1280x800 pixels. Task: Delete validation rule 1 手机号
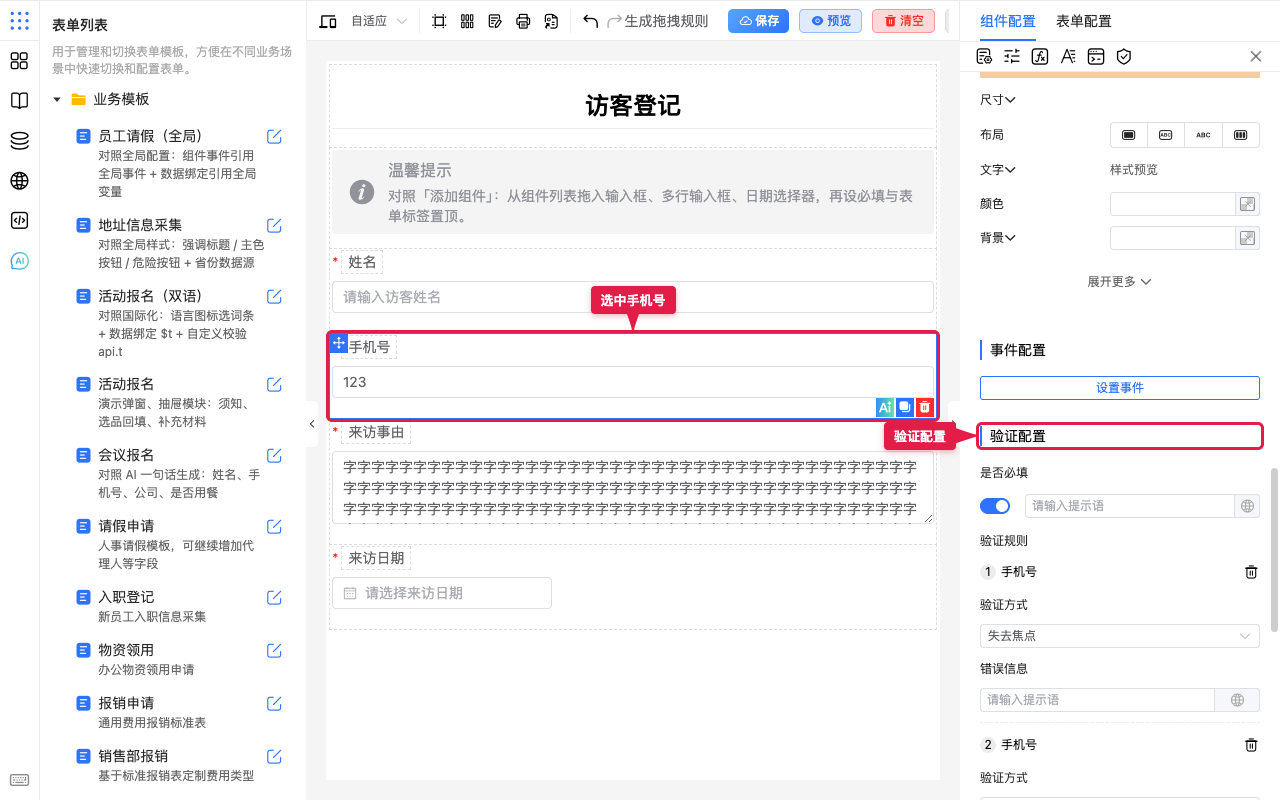pyautogui.click(x=1251, y=572)
